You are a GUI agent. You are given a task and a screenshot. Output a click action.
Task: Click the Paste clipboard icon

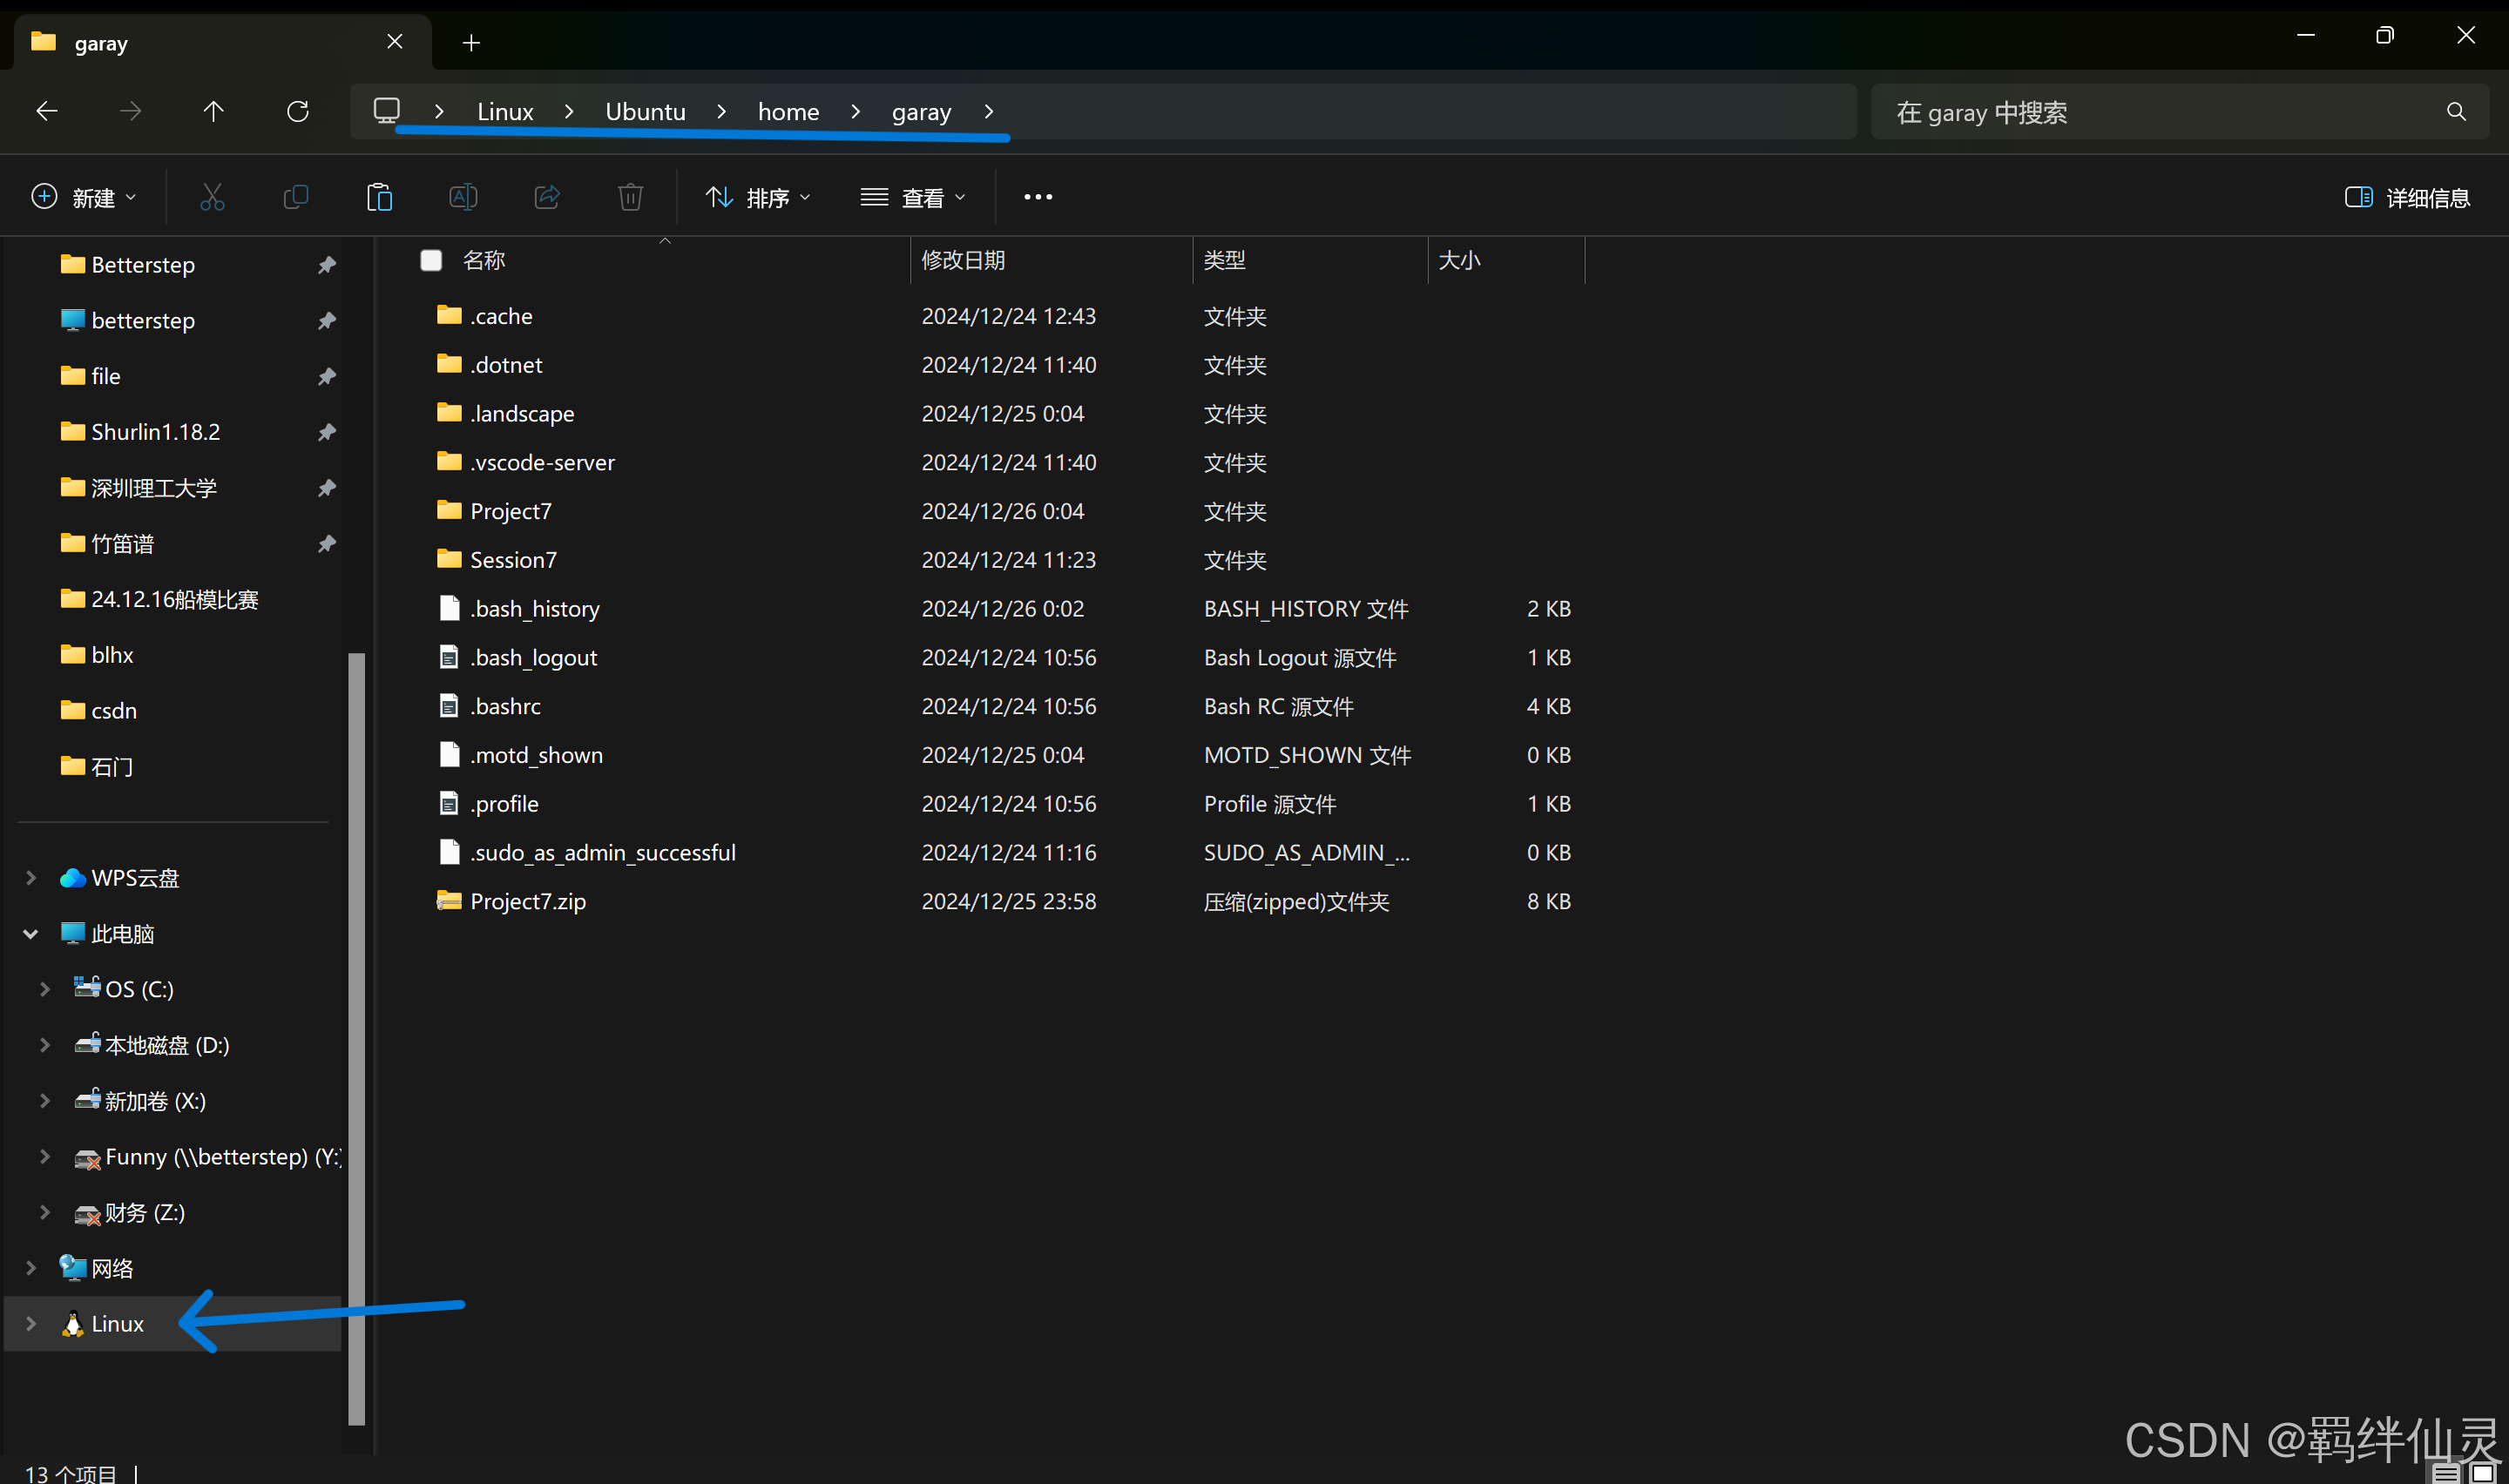tap(379, 197)
